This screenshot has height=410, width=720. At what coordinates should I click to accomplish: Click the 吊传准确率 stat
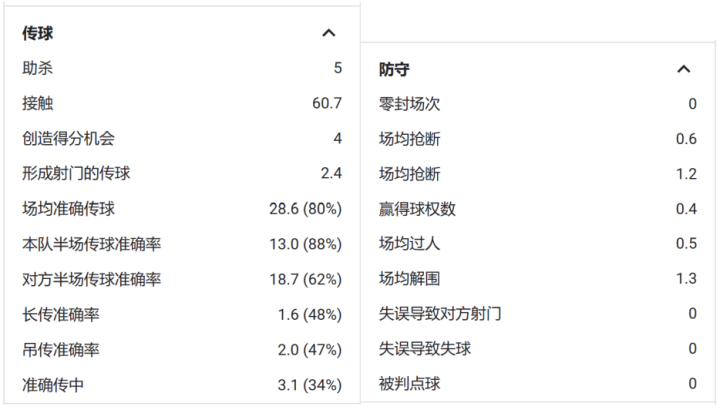coord(60,350)
